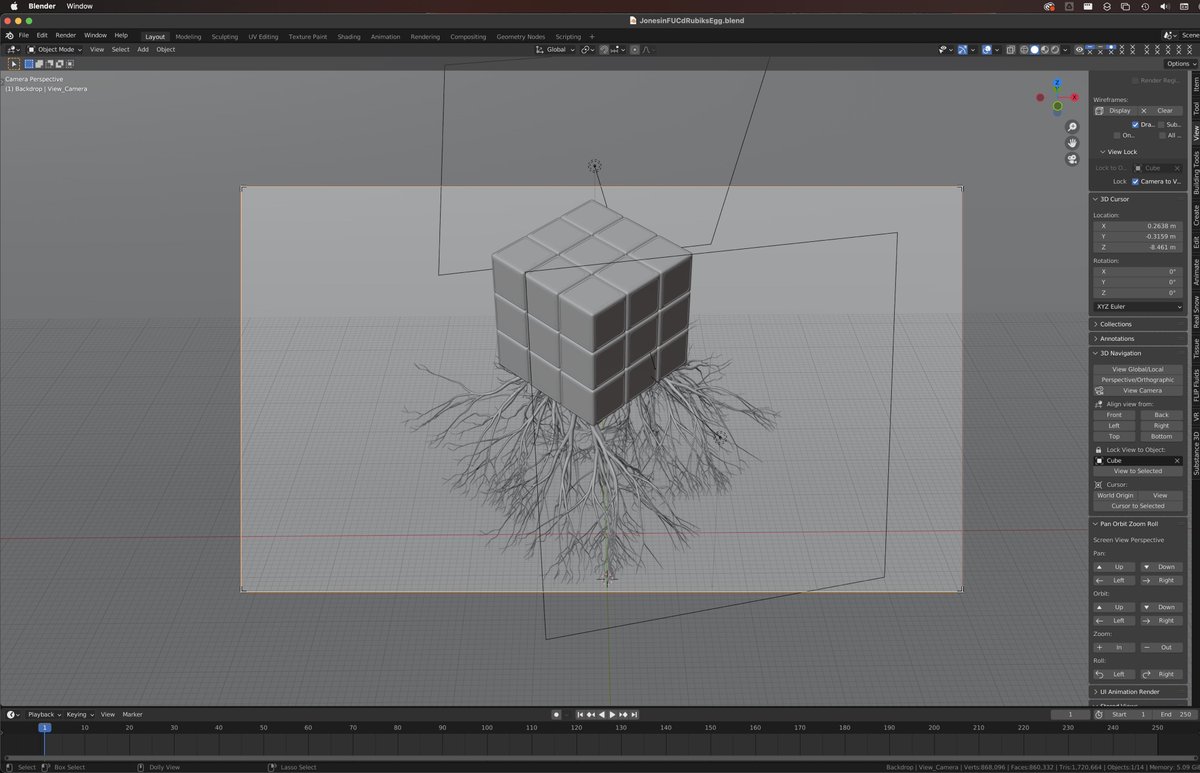Click the Perspective/Orthographic button
Viewport: 1200px width, 773px height.
point(1138,380)
